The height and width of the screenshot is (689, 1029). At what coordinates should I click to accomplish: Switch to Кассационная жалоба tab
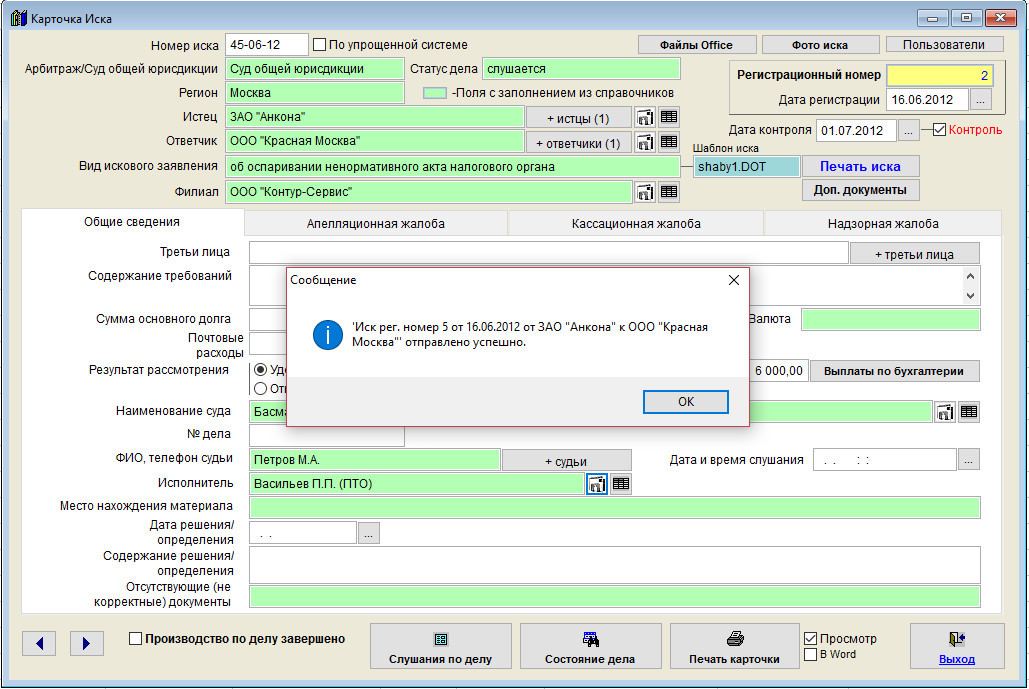pyautogui.click(x=636, y=224)
